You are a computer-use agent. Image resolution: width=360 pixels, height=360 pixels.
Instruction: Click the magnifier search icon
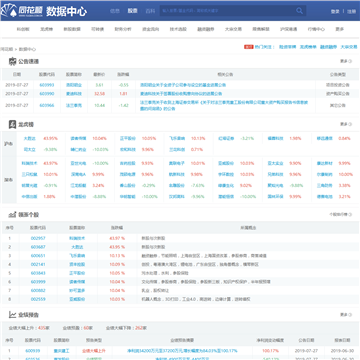(299, 11)
